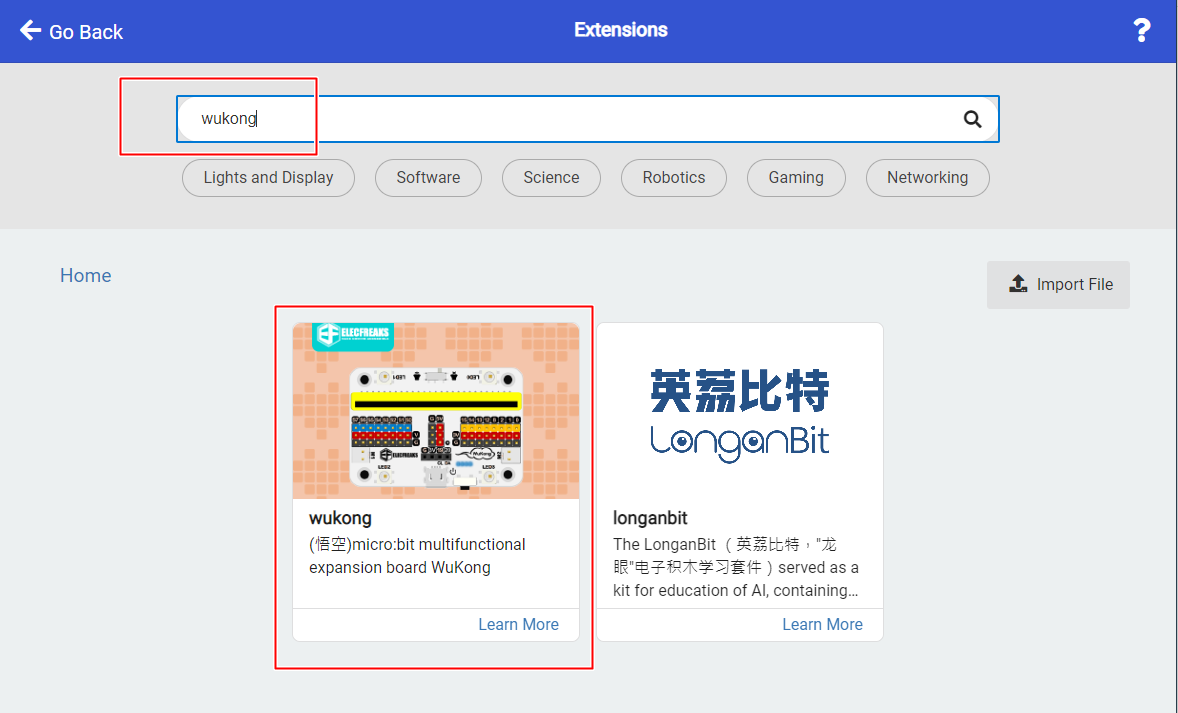The image size is (1178, 713).
Task: Filter by Science category
Action: 551,178
